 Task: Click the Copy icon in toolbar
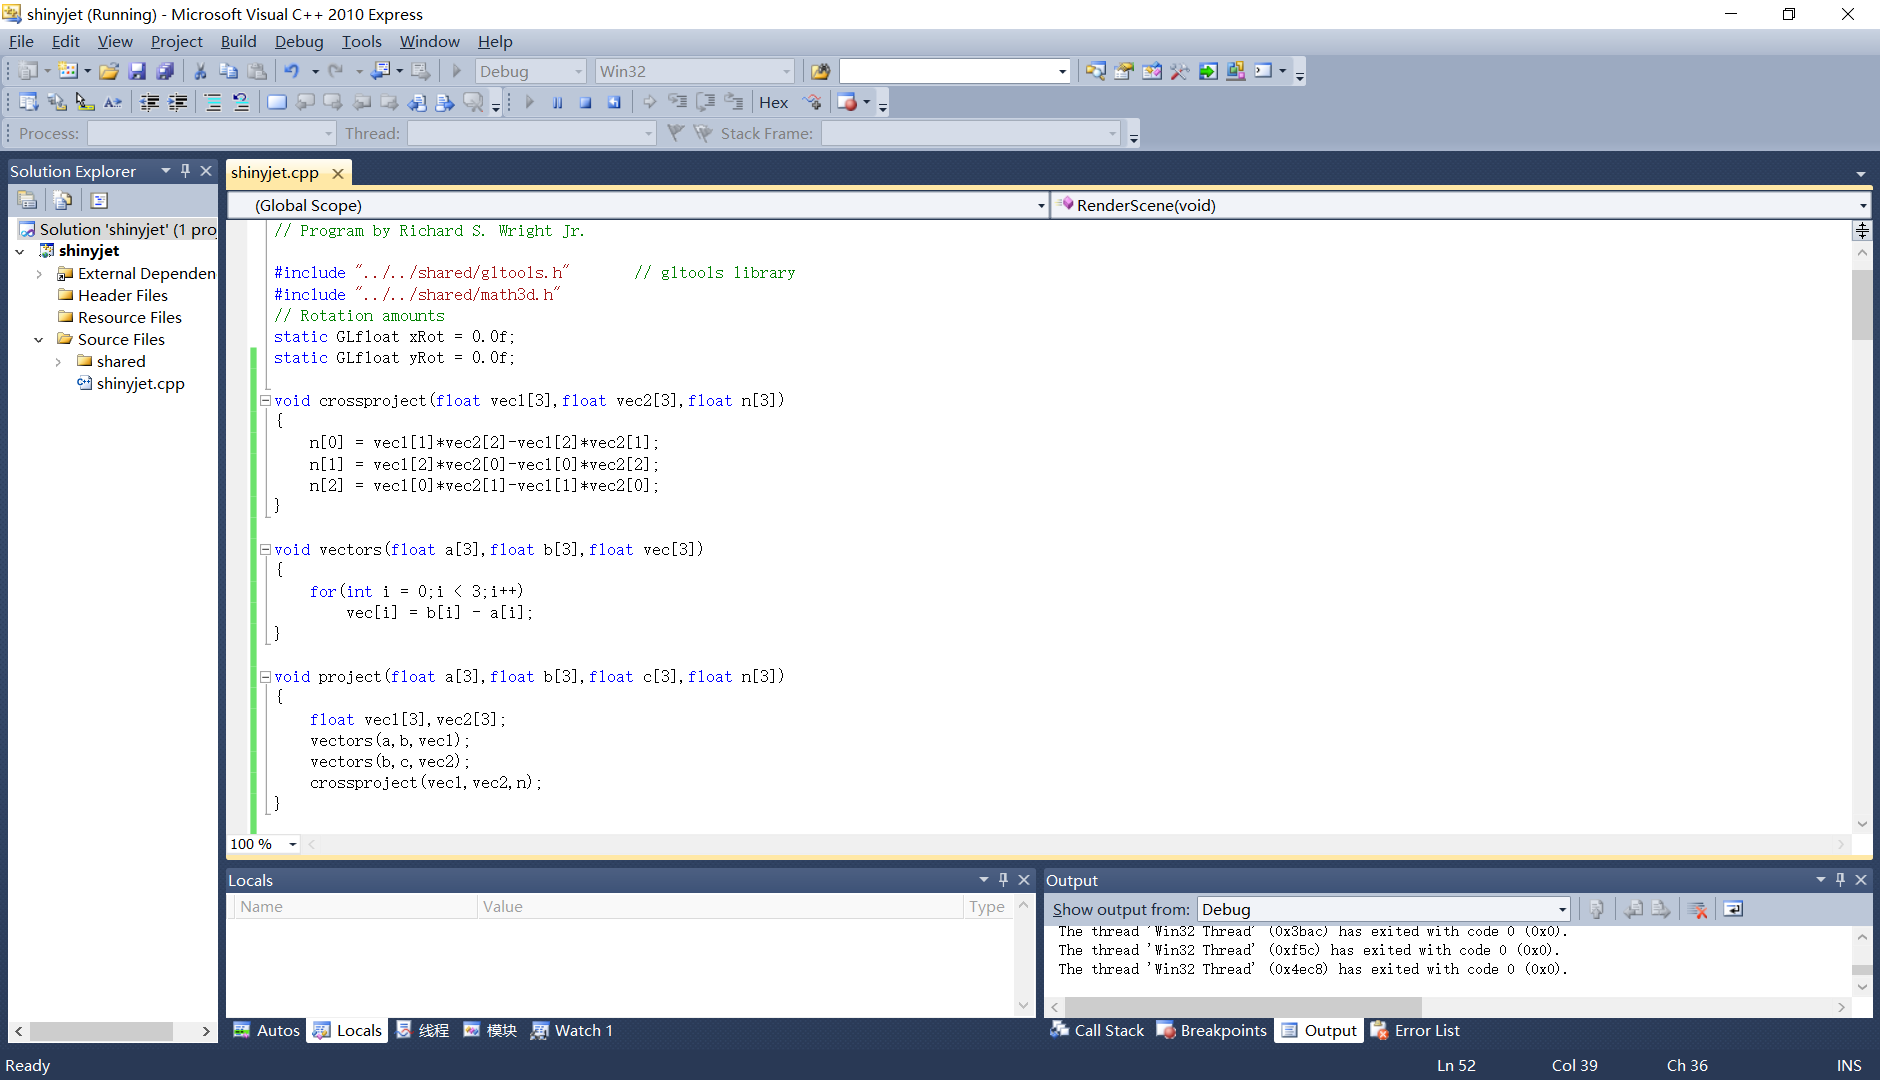tap(228, 71)
